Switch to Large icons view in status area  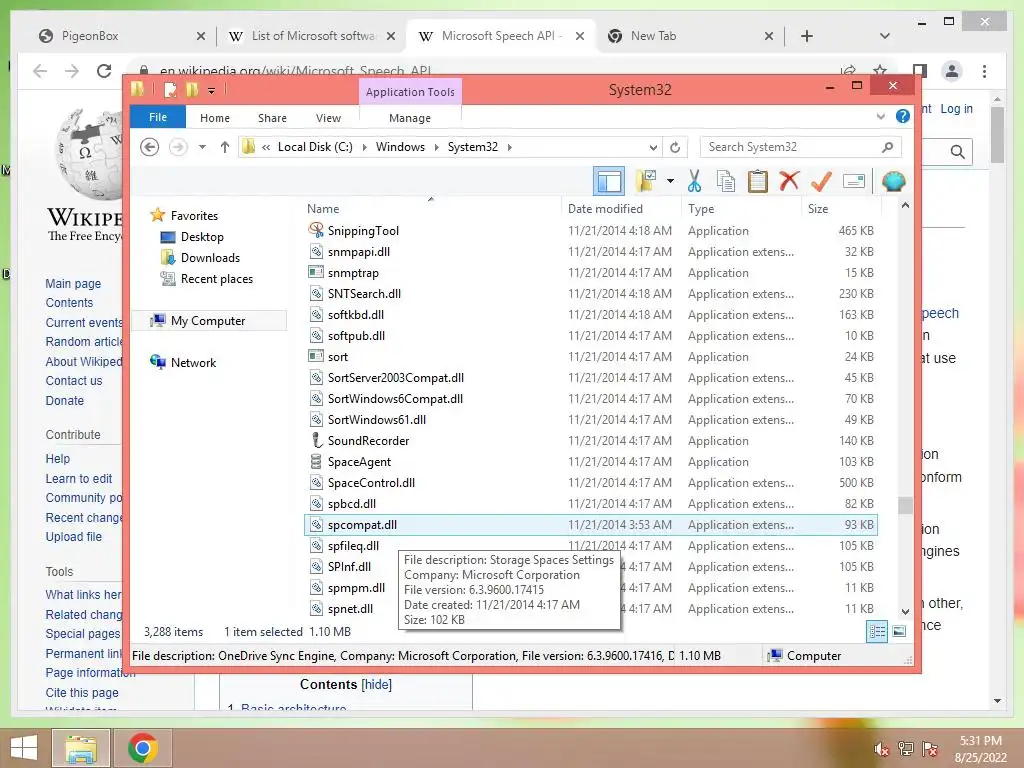pyautogui.click(x=899, y=631)
